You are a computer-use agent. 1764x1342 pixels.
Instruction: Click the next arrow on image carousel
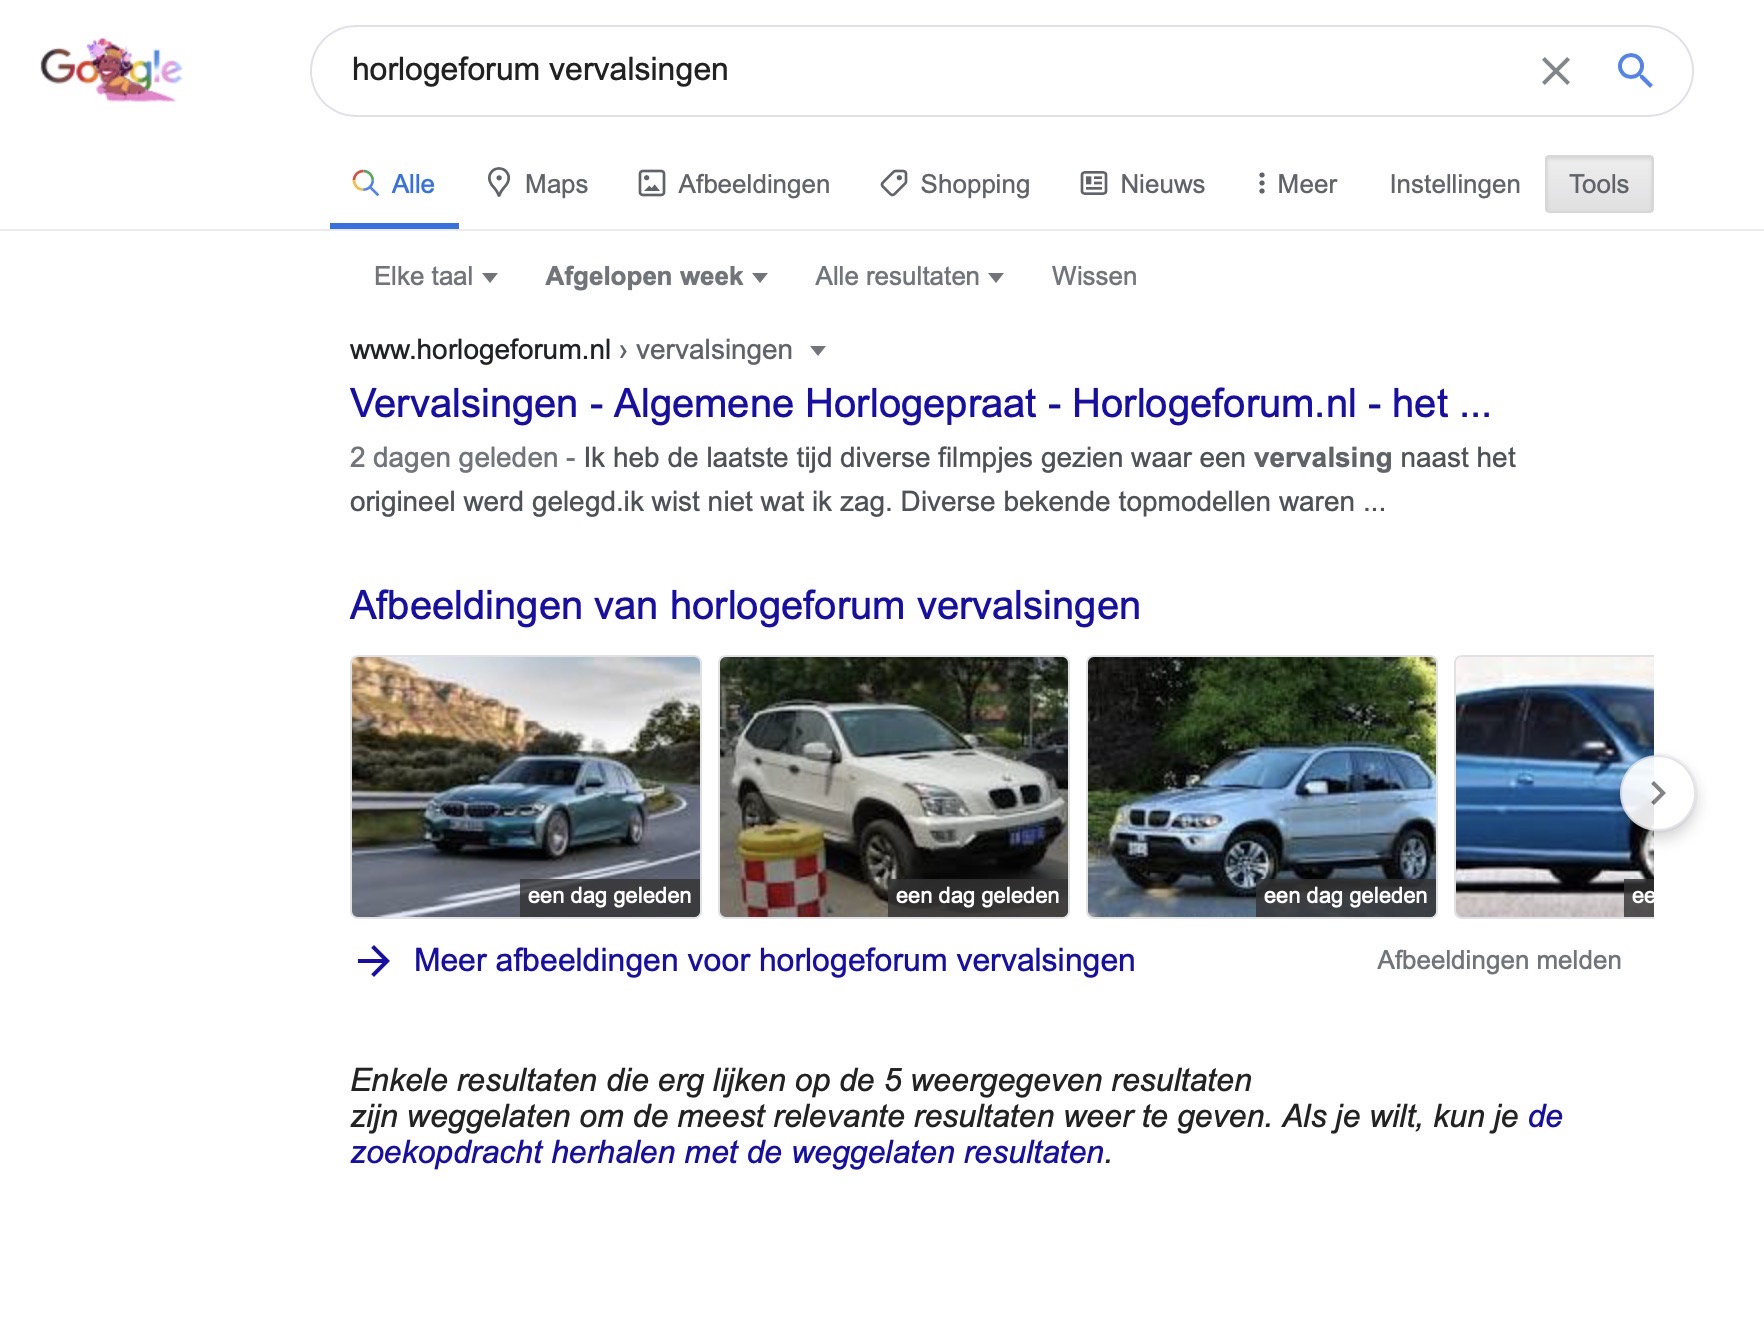coord(1657,793)
